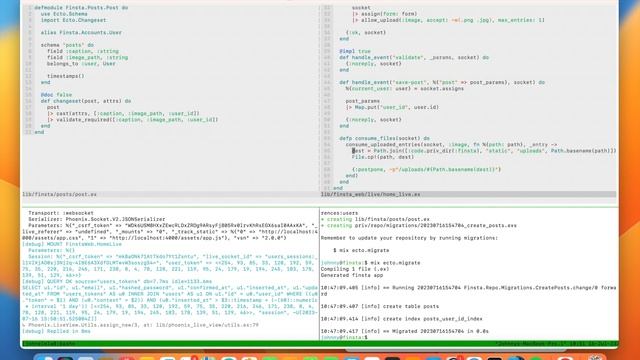Place cursor on 'use Ecto.Schema' line
The width and height of the screenshot is (640, 360).
pos(64,14)
